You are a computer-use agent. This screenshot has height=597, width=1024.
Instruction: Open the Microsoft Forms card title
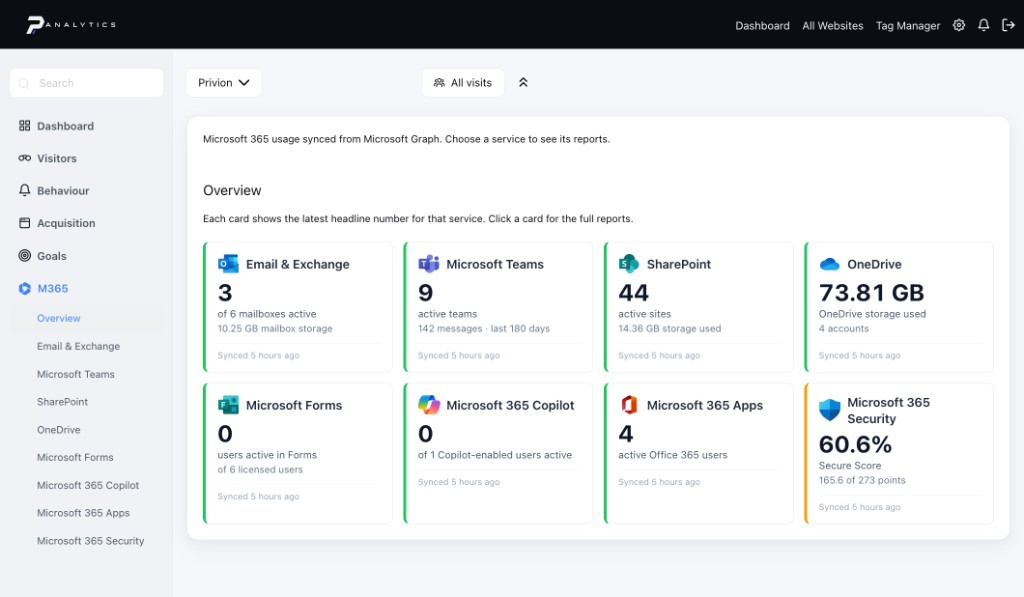pyautogui.click(x=294, y=405)
